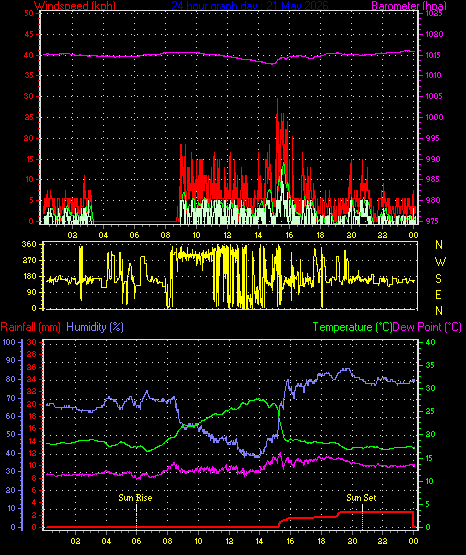Click the W compass direction letter
The height and width of the screenshot is (555, 466).
(x=440, y=262)
